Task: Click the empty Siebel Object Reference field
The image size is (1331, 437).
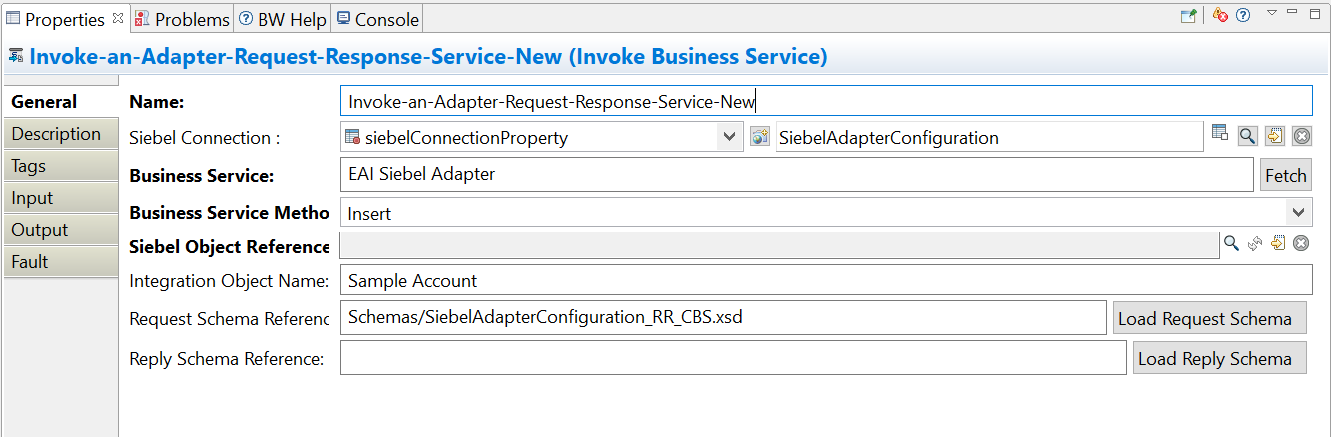Action: tap(779, 245)
